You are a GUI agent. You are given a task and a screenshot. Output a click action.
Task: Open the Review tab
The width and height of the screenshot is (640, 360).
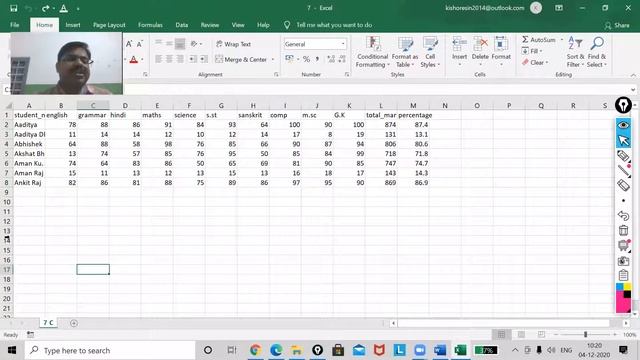(x=210, y=25)
